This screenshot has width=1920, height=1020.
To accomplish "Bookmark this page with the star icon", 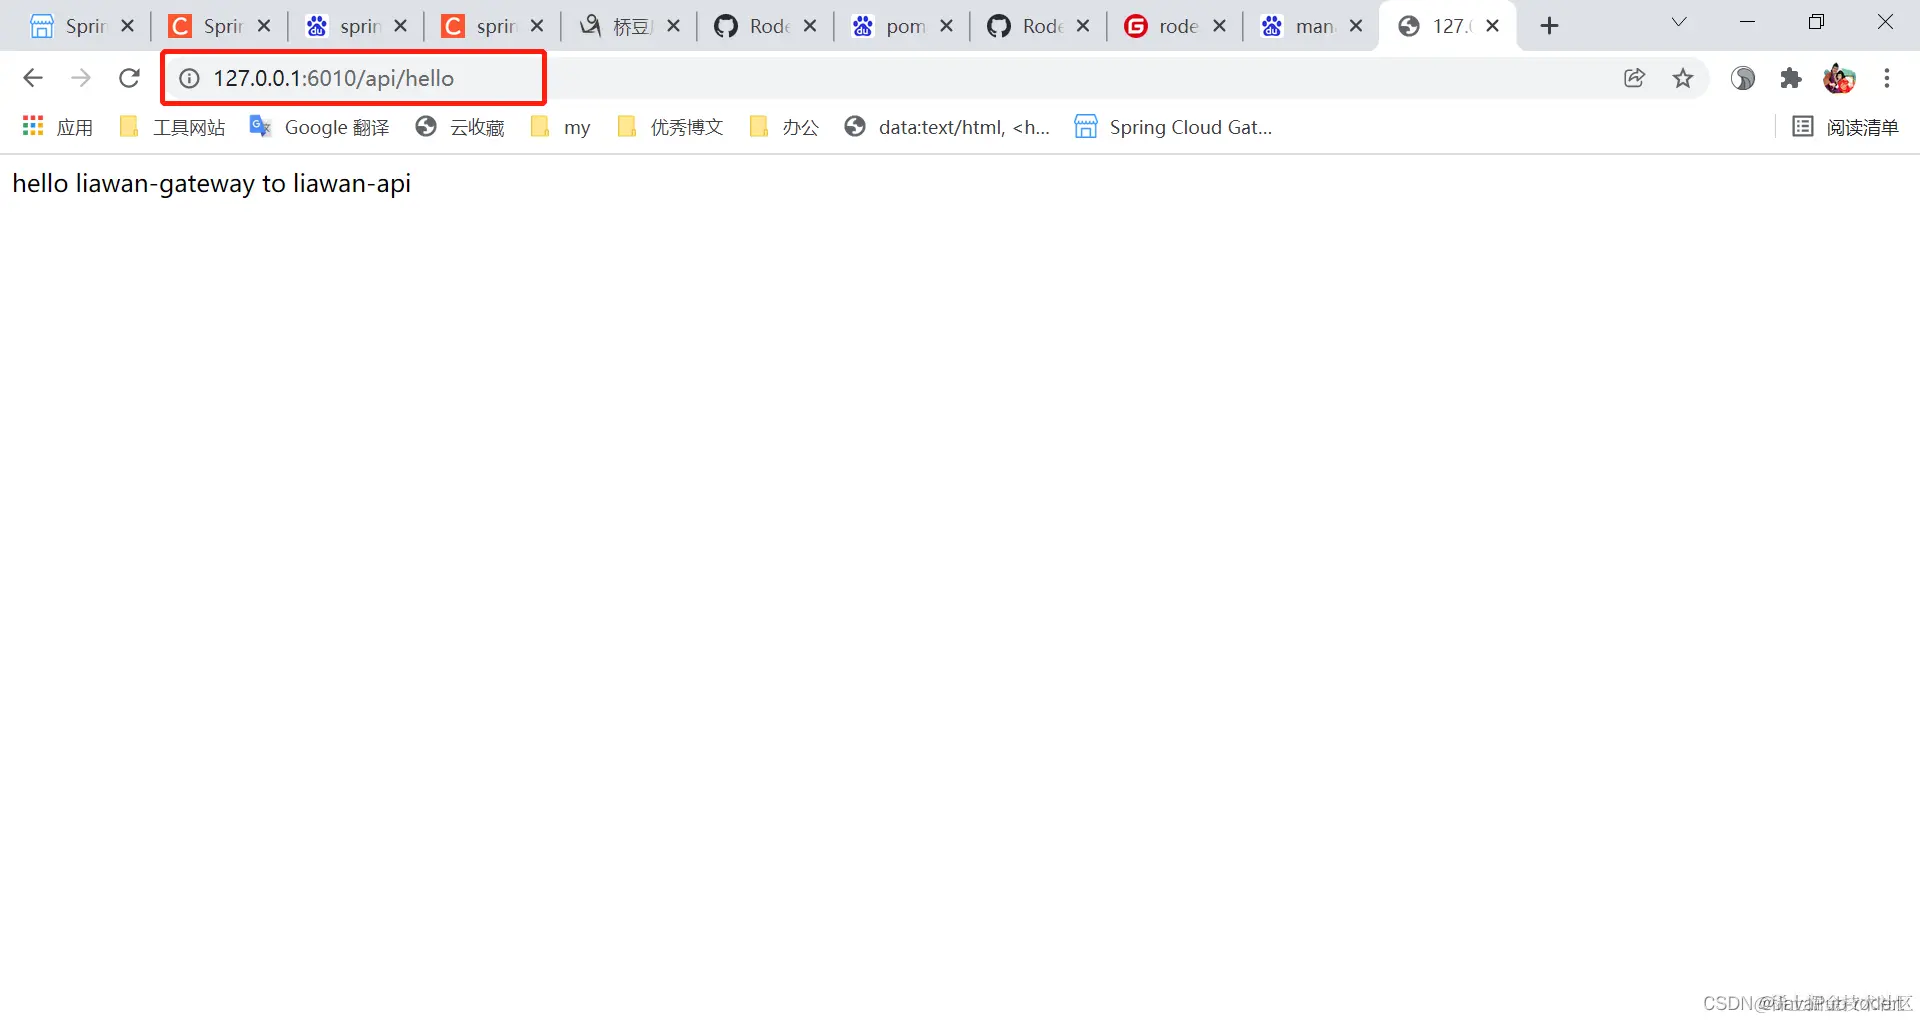I will click(1683, 78).
